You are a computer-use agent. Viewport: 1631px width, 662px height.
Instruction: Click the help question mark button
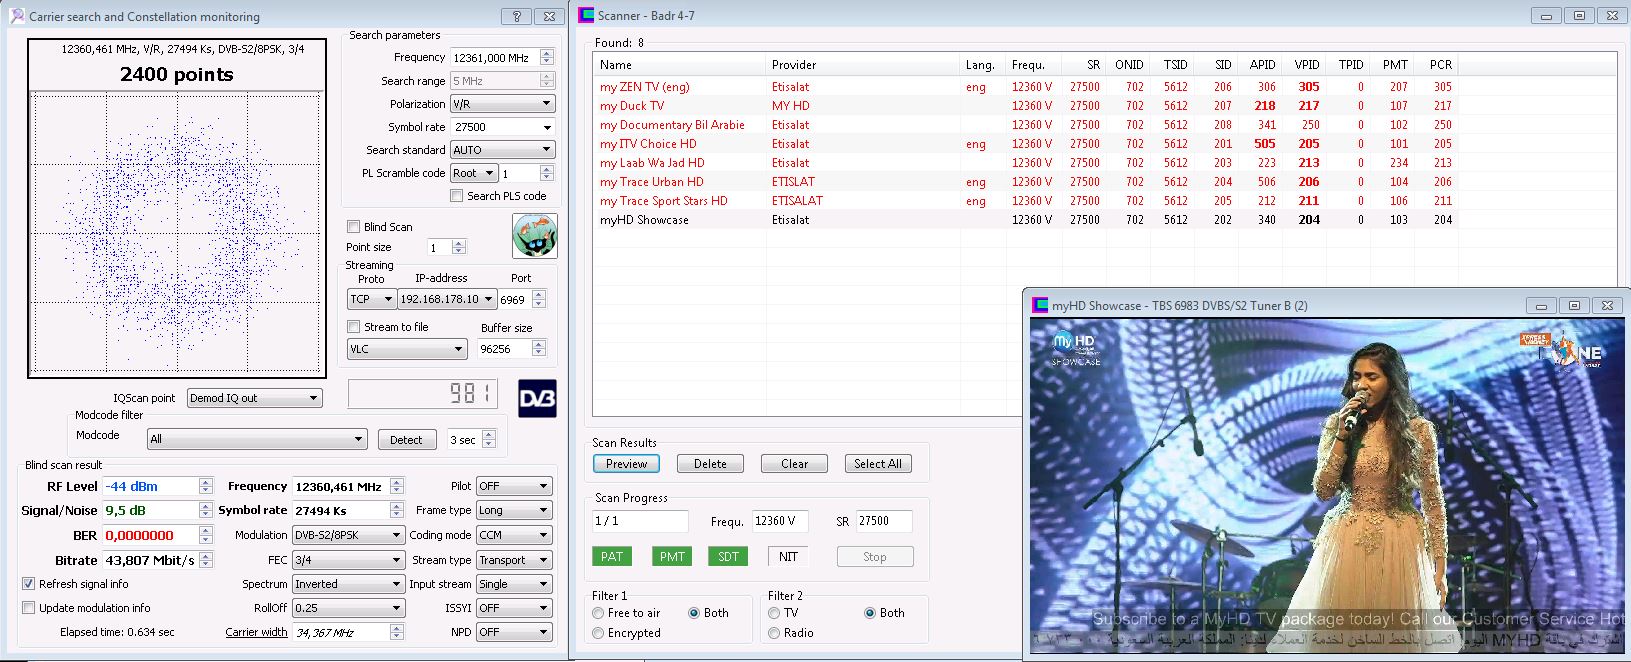(x=517, y=16)
